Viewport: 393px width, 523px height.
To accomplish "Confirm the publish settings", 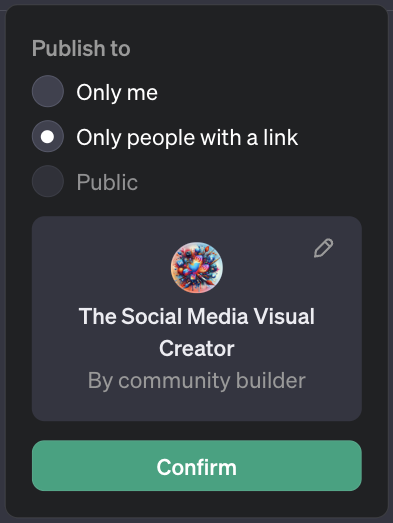I will tap(197, 466).
